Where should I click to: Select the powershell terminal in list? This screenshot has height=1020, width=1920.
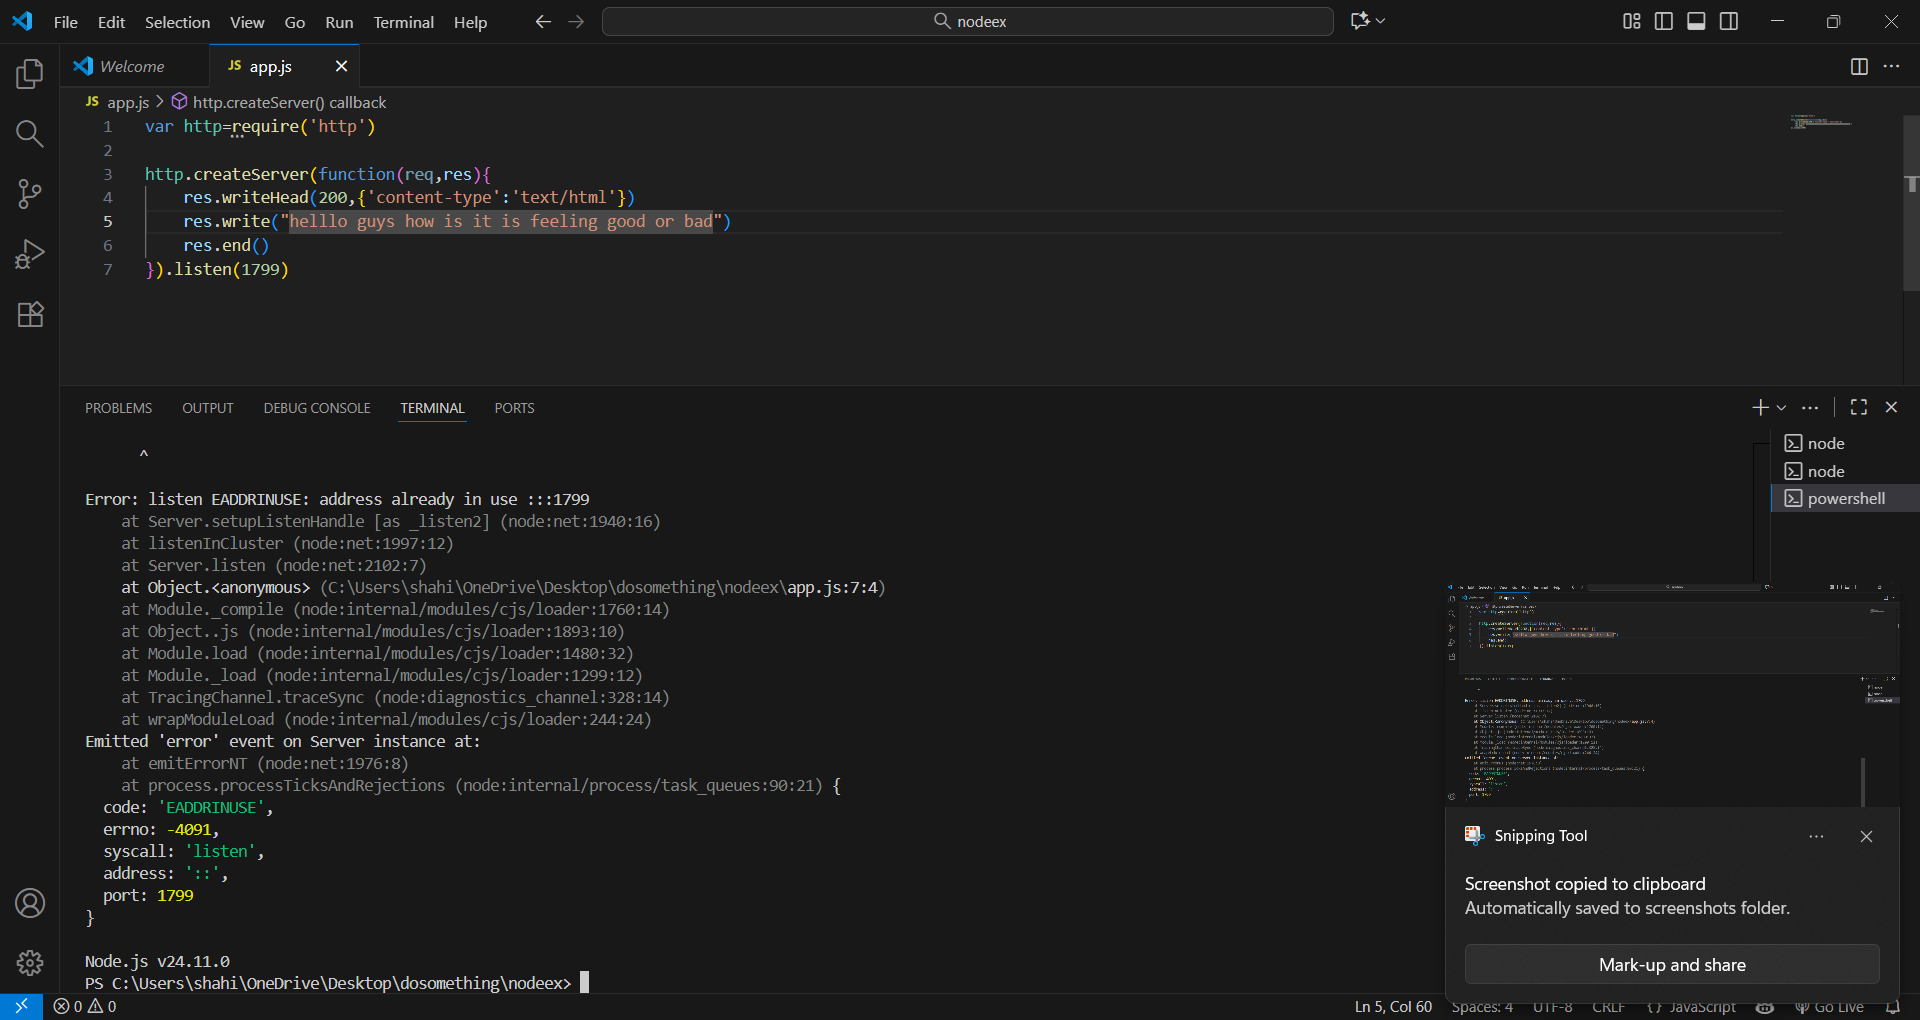(1845, 498)
